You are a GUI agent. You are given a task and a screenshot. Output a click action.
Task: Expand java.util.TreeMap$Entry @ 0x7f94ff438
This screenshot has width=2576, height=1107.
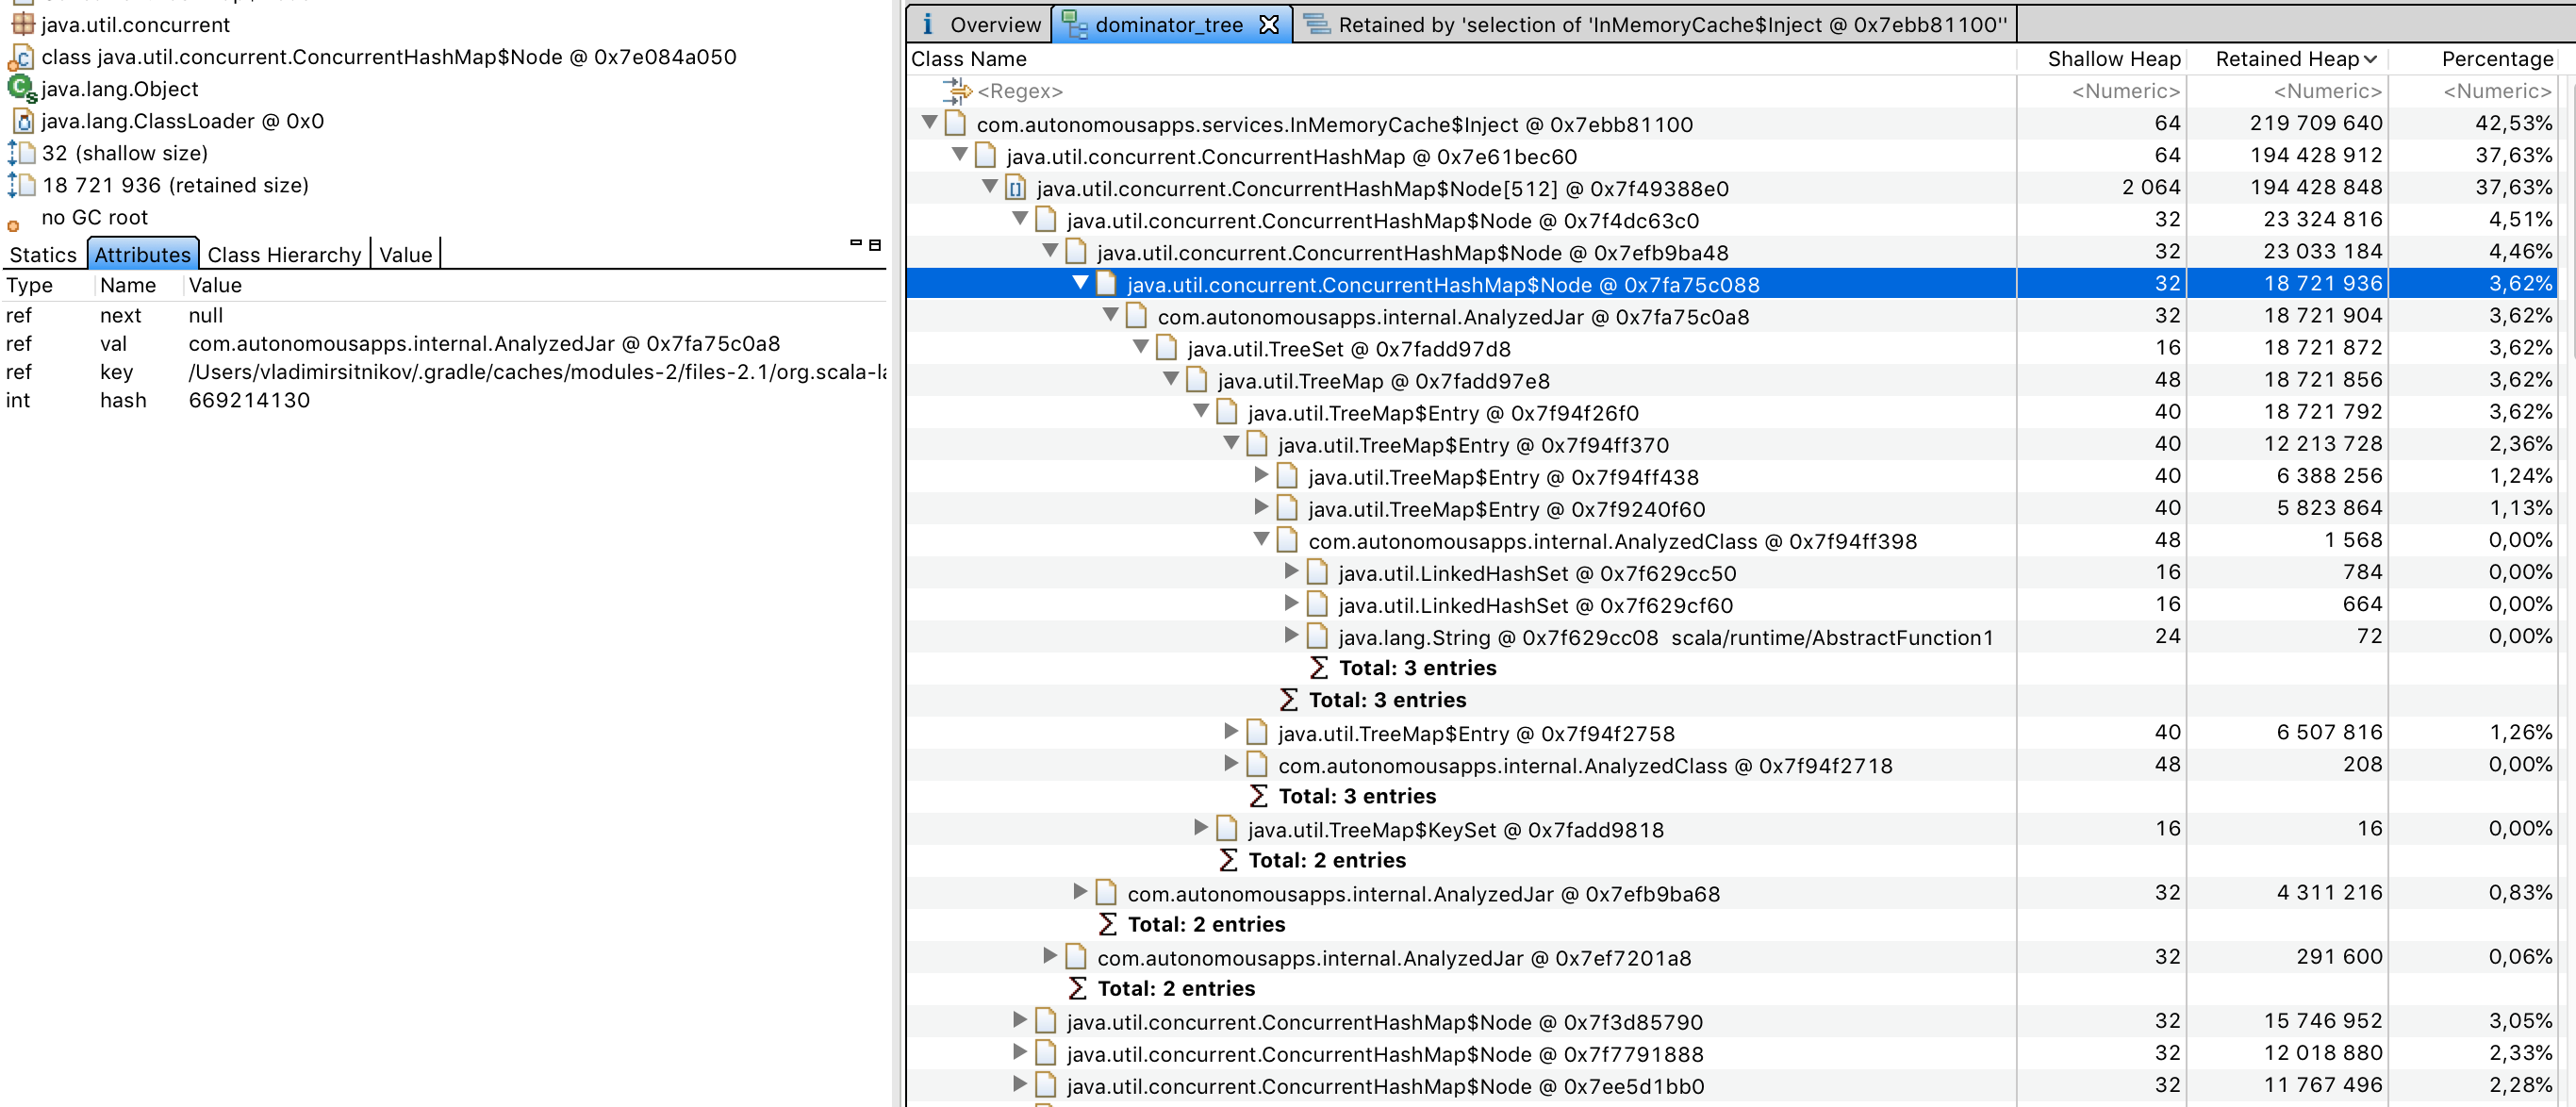point(1260,476)
